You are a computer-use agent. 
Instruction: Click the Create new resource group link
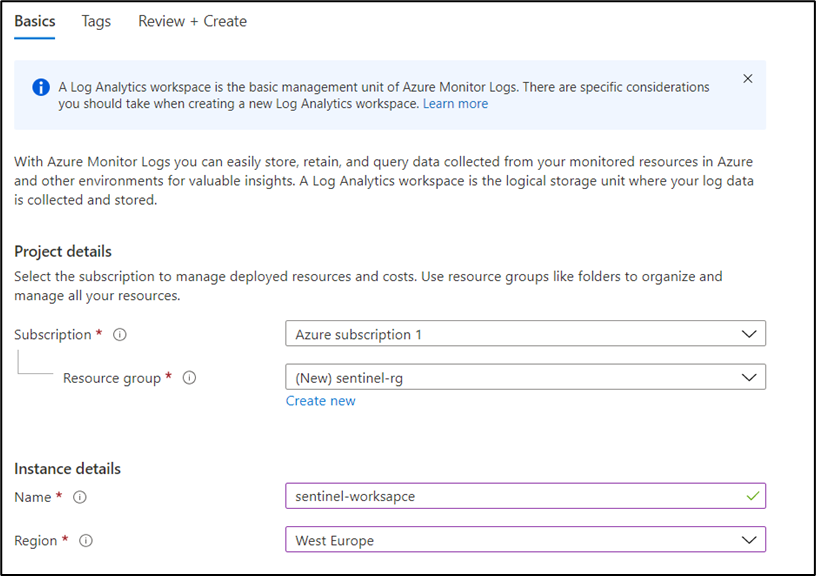(x=321, y=401)
